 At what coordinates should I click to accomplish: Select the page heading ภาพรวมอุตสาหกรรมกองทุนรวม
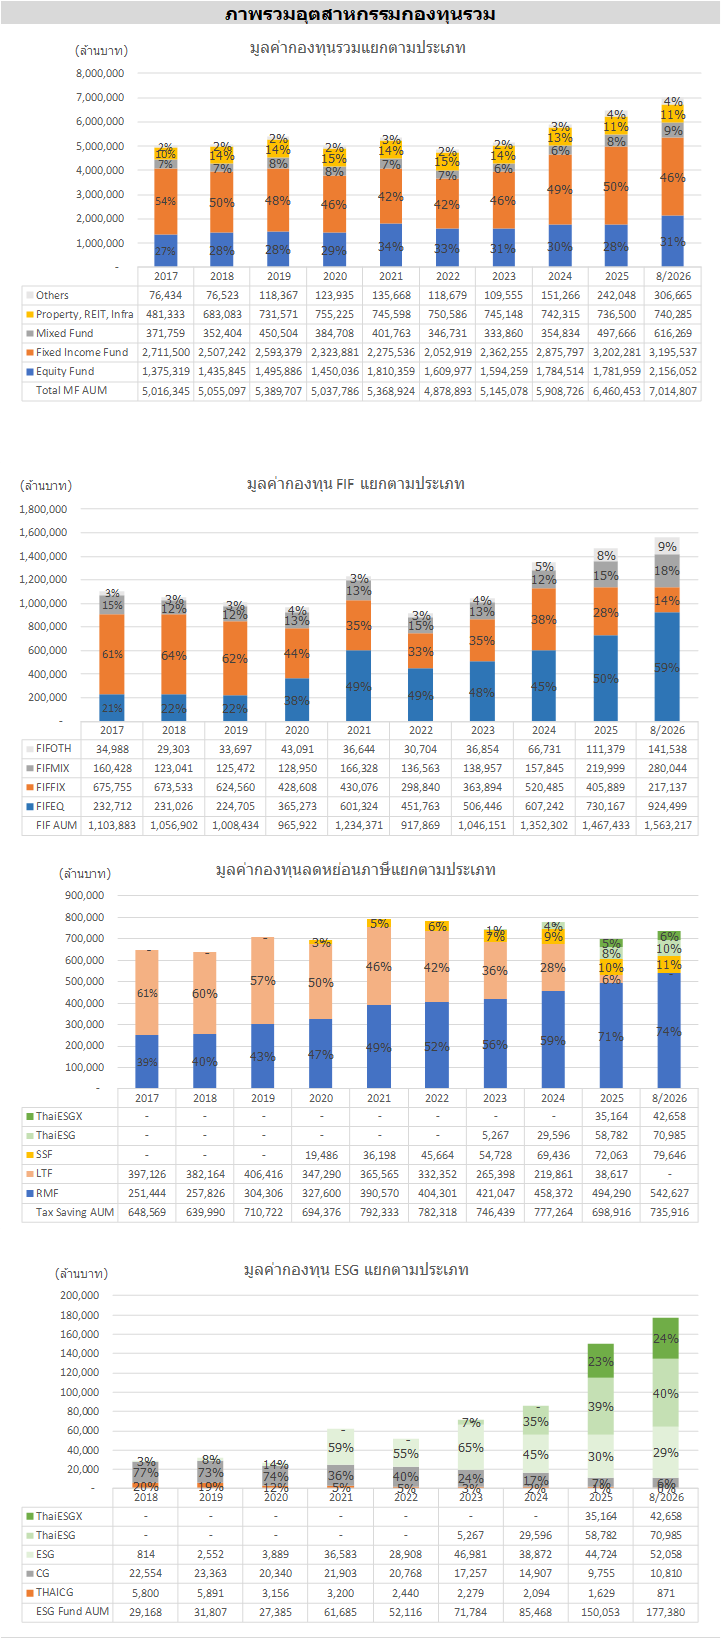click(360, 14)
